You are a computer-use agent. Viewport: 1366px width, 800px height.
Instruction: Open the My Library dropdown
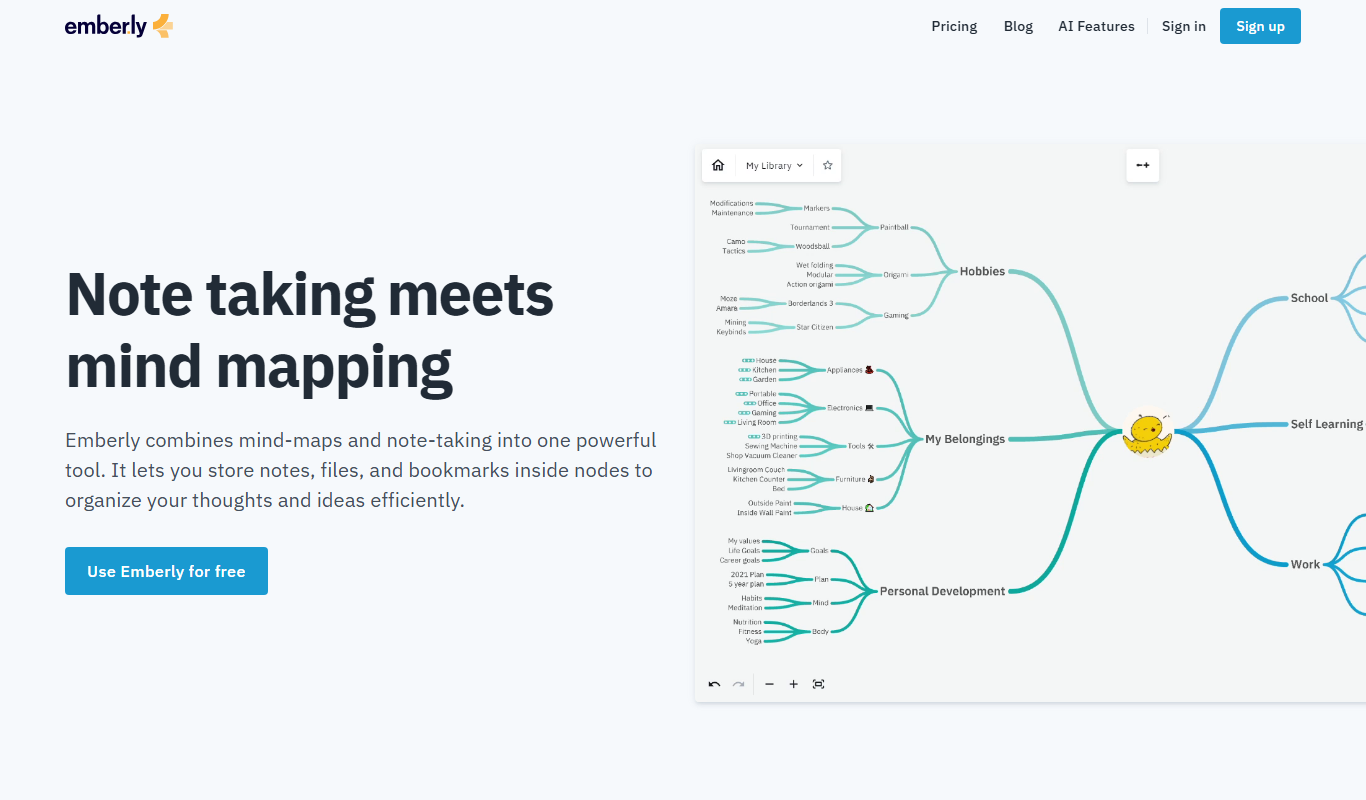pos(774,166)
